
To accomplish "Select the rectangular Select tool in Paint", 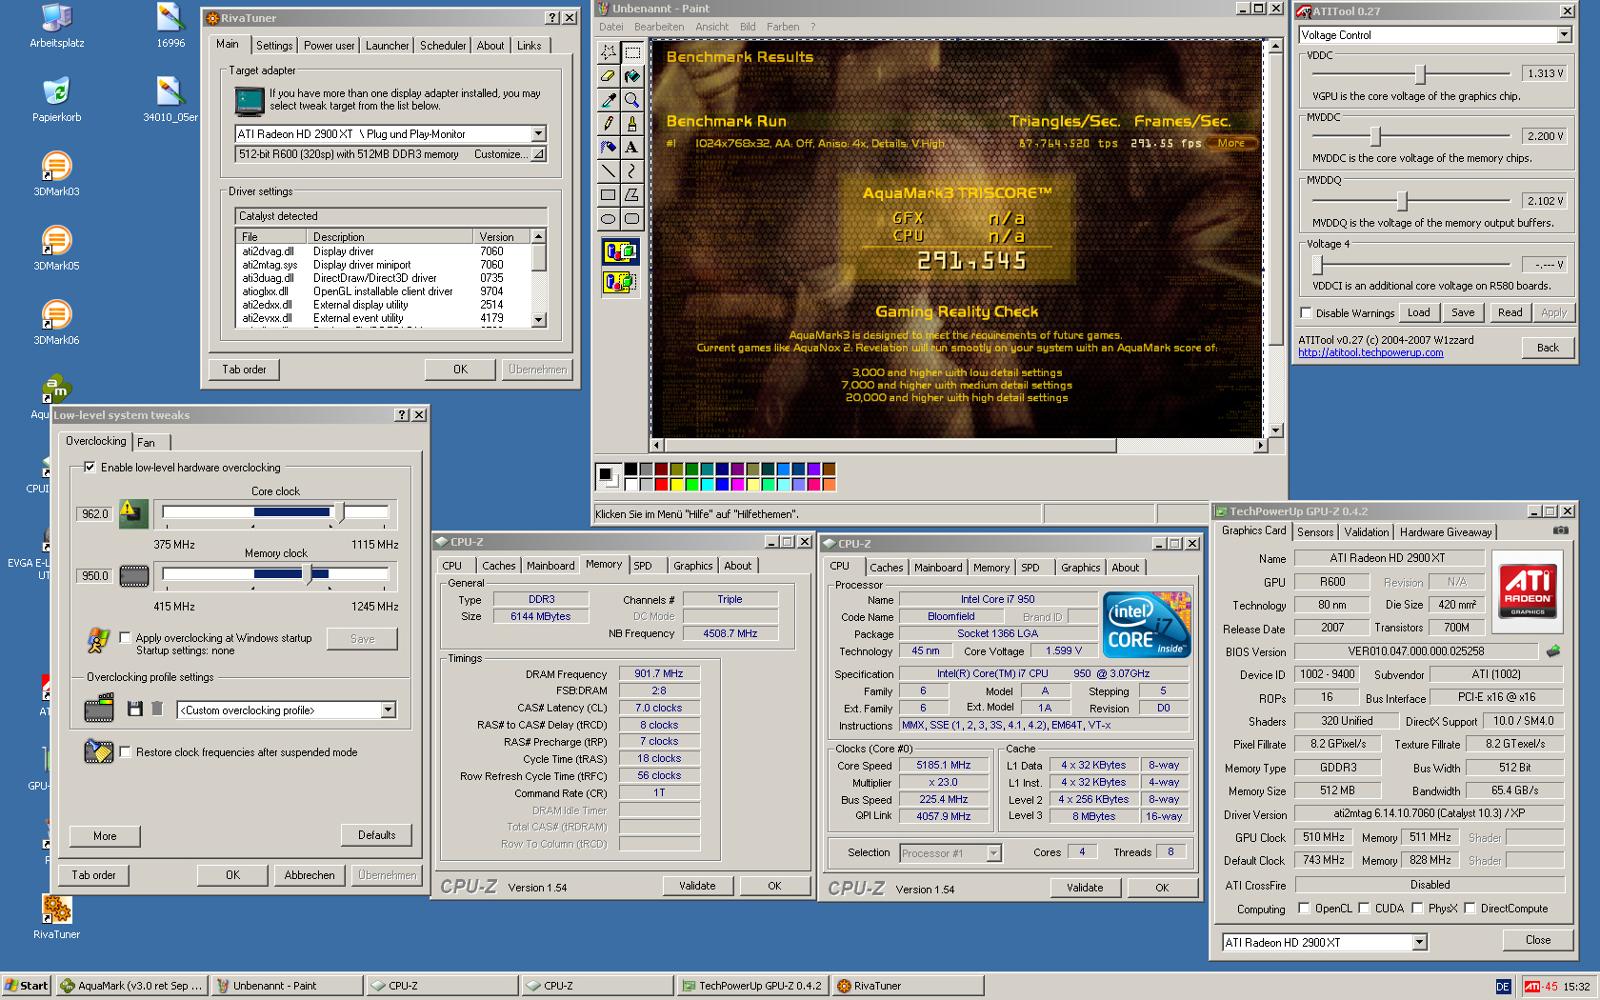I will click(632, 52).
